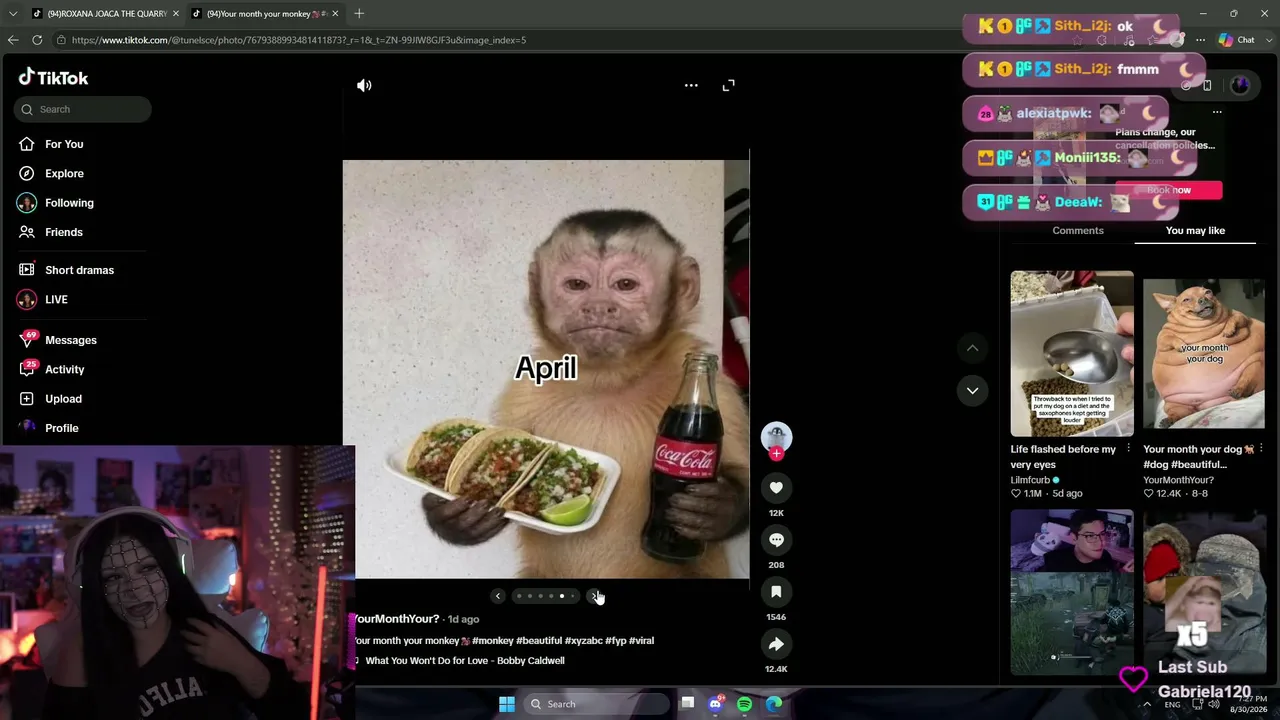Show hidden system tray icons
The height and width of the screenshot is (720, 1280).
1147,704
